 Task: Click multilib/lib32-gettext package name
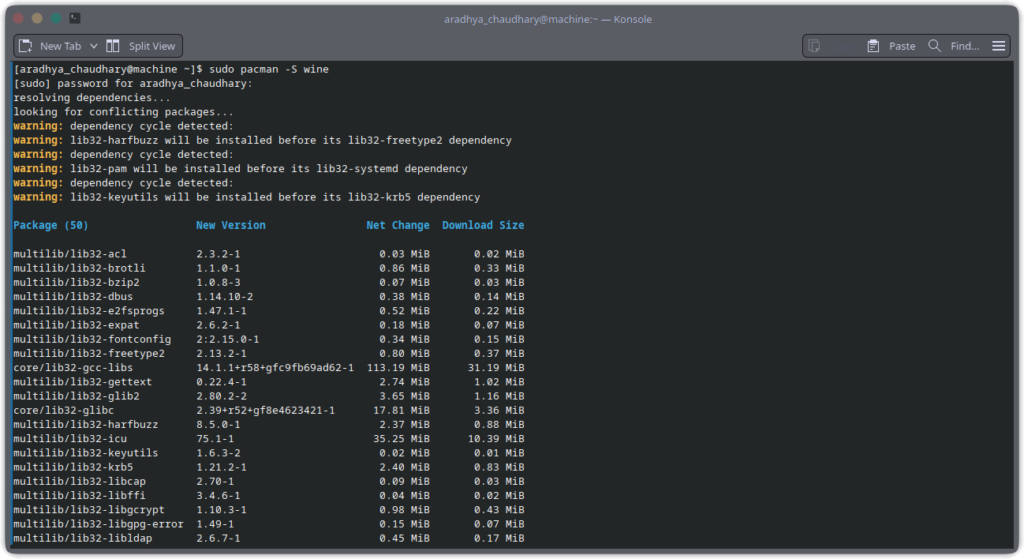(82, 383)
